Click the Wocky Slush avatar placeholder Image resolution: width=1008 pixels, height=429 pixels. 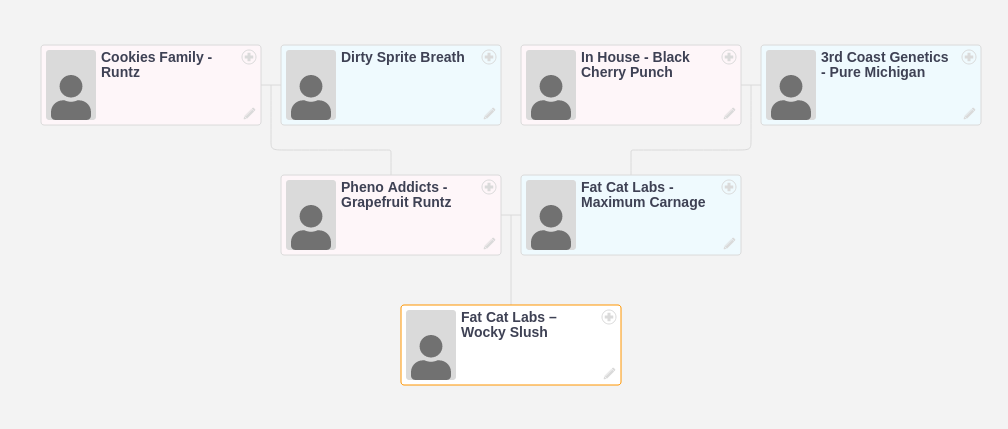[431, 345]
